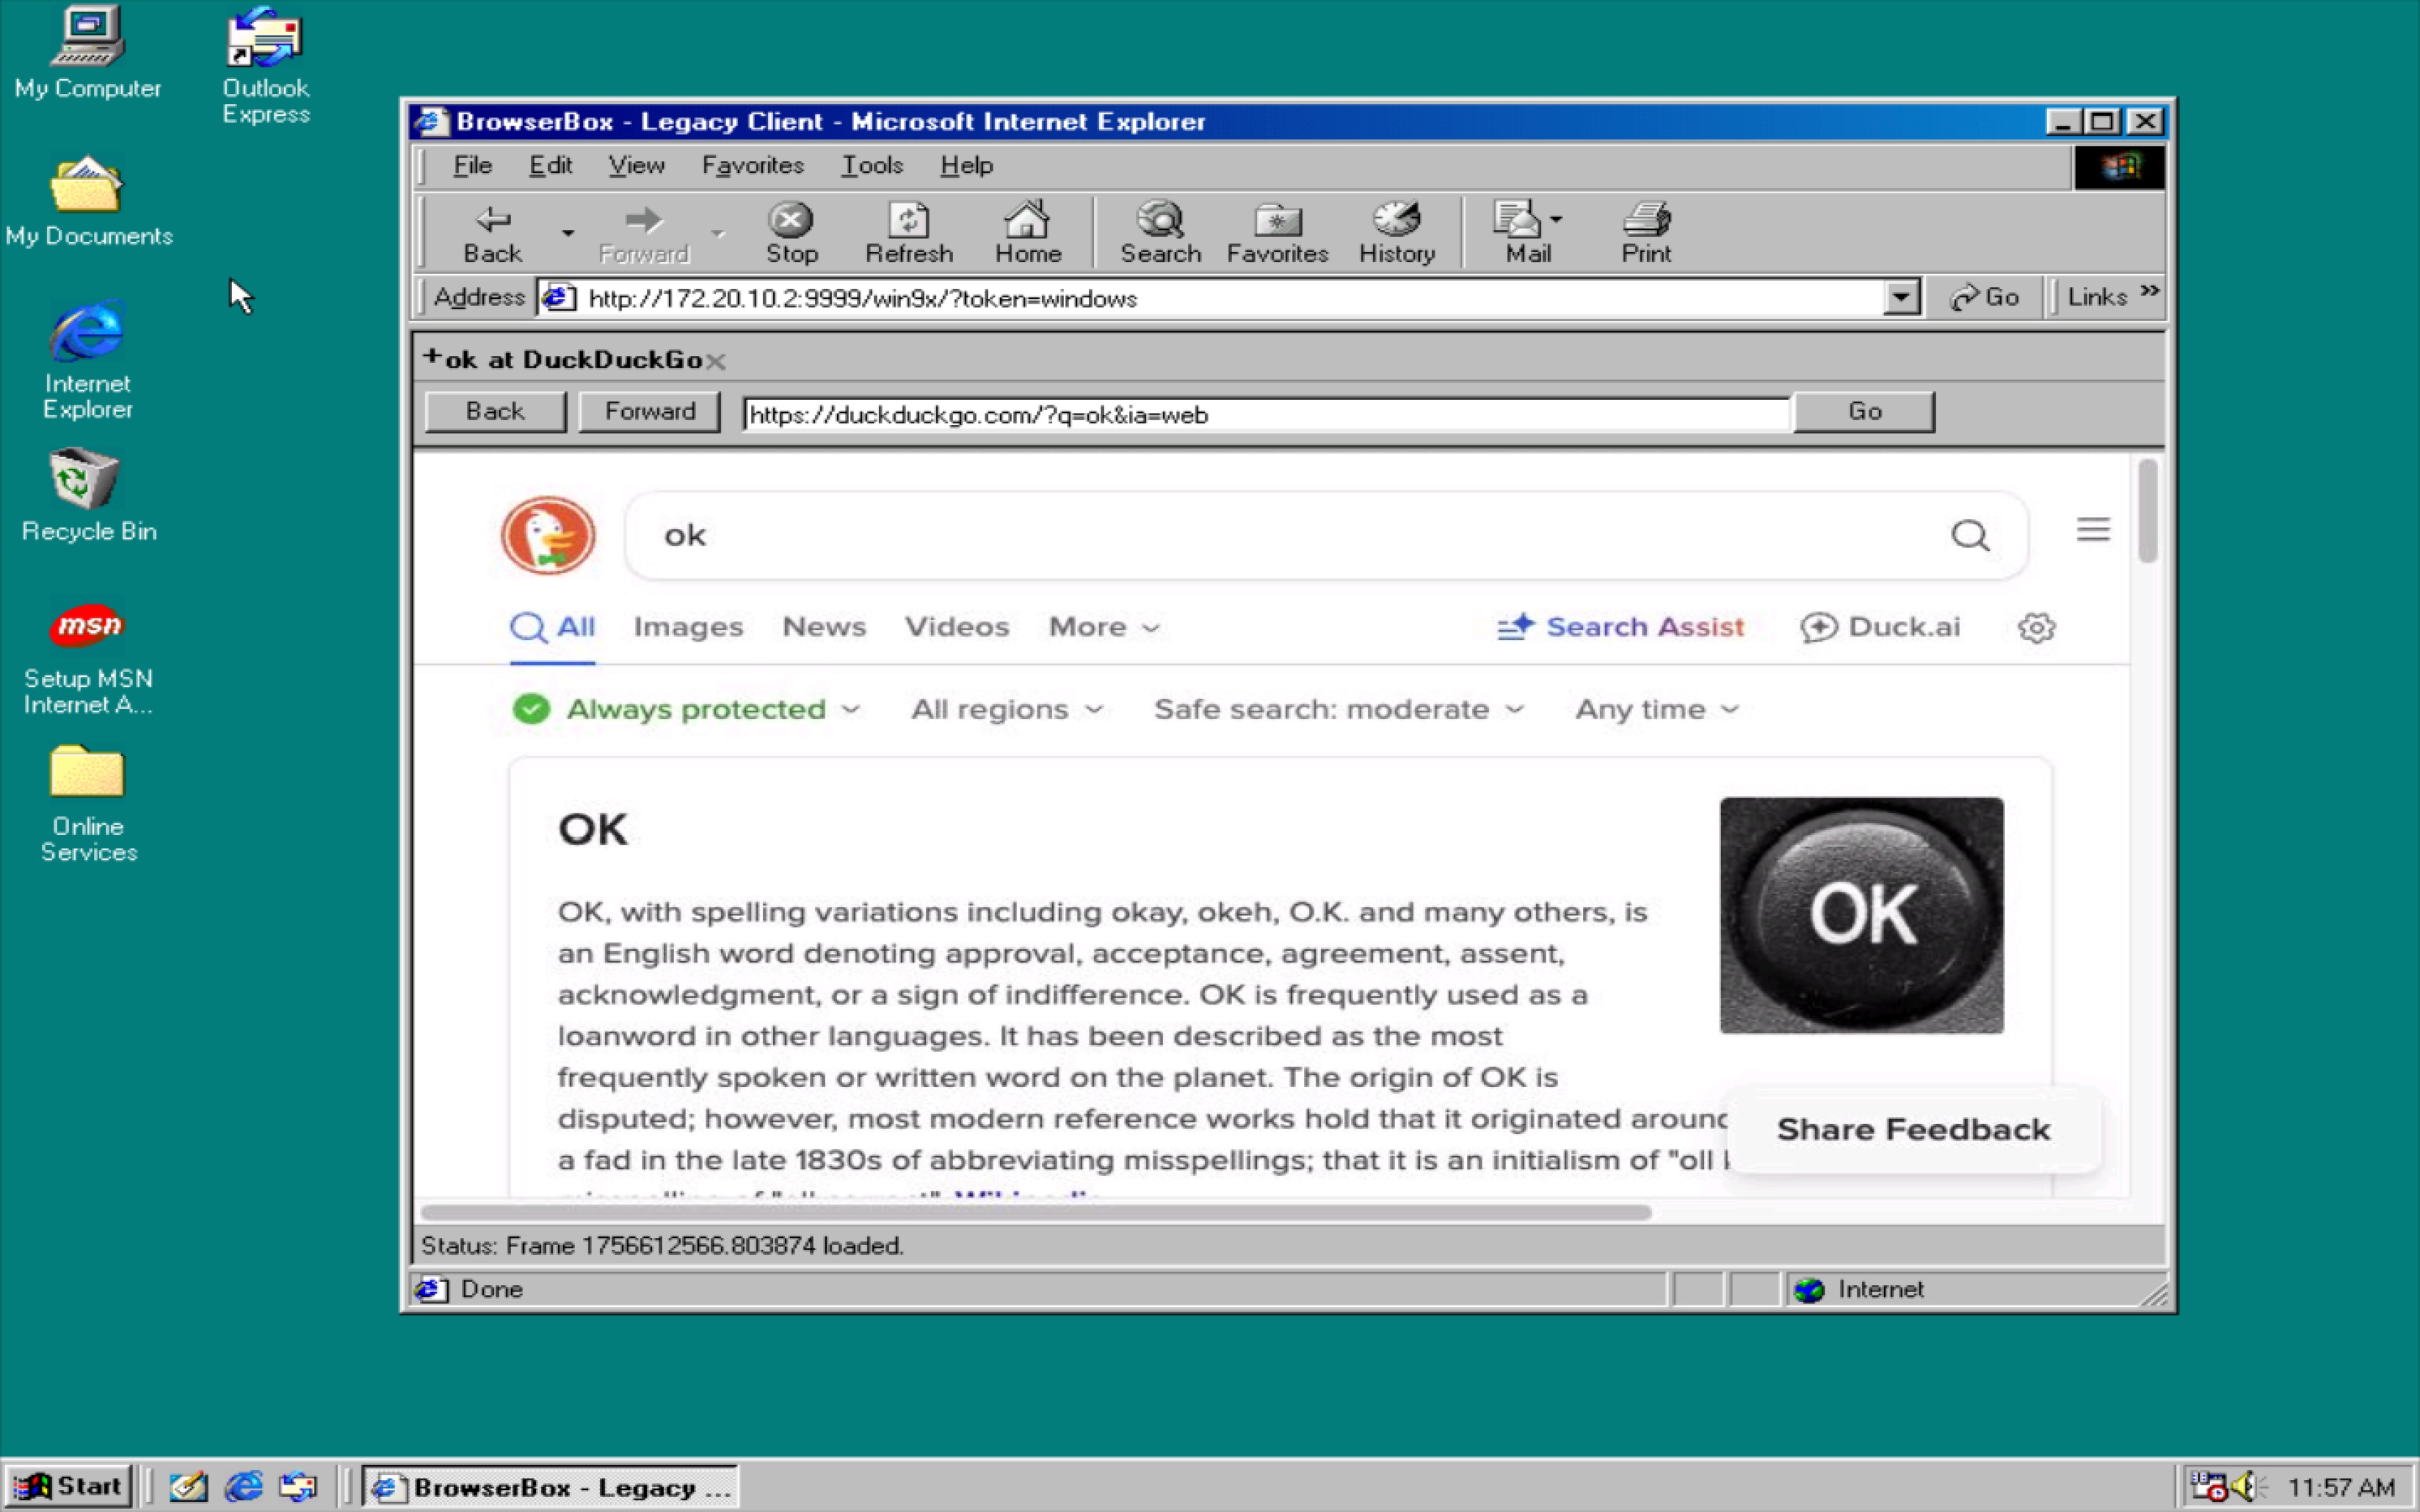Open the Back history dropdown arrow
The width and height of the screenshot is (2420, 1512).
pos(567,233)
